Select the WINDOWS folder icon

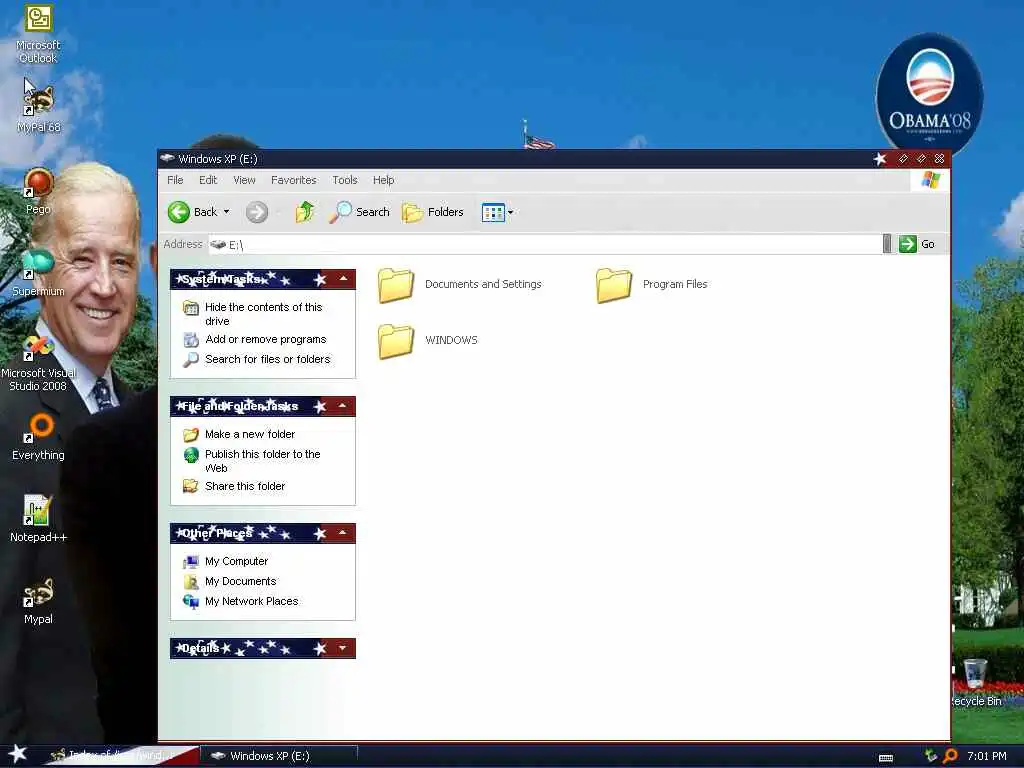tap(396, 342)
